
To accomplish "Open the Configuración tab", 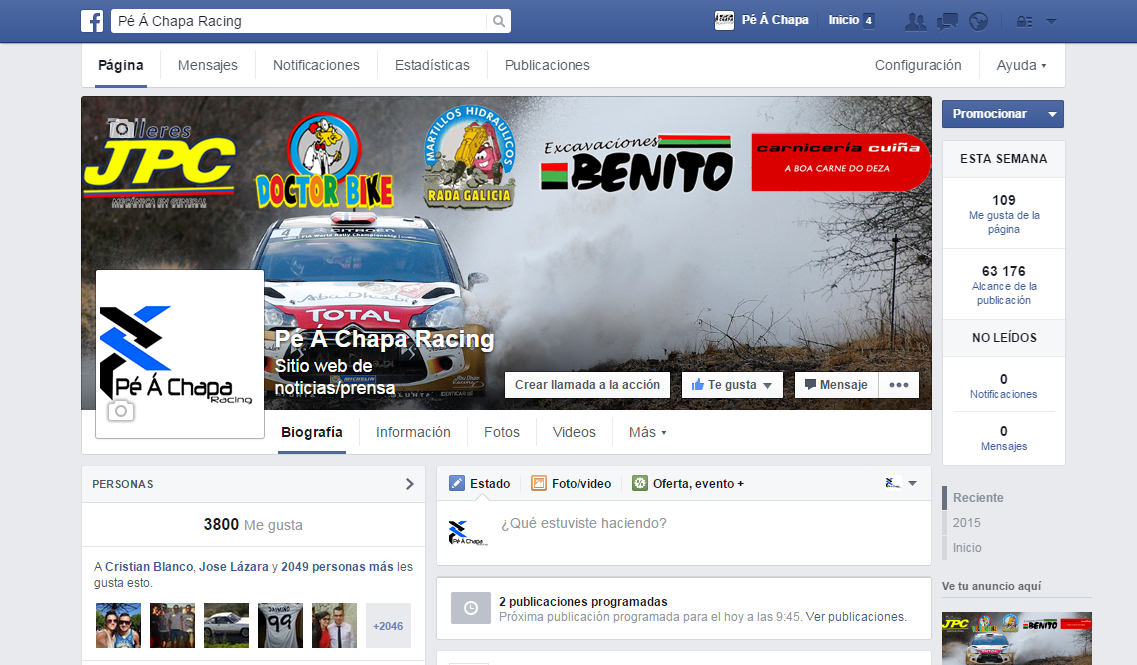I will point(918,65).
